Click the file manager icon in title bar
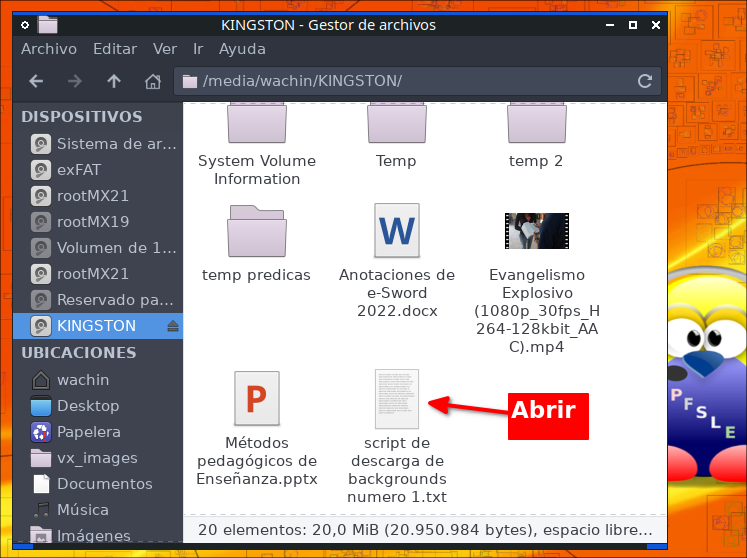747x558 pixels. [48, 25]
